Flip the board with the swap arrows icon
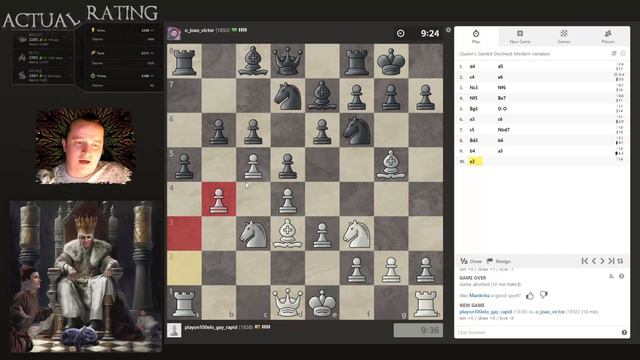This screenshot has height=360, width=640. (620, 261)
